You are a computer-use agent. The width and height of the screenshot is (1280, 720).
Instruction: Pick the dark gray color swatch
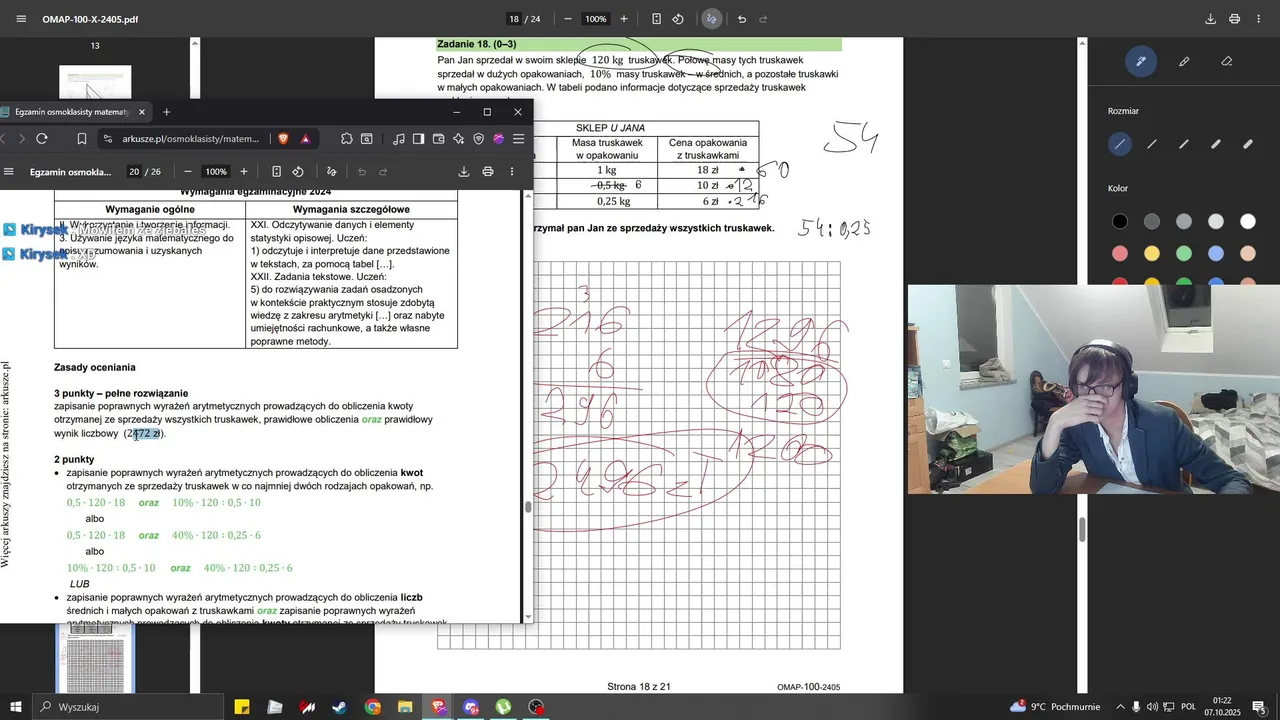point(1152,221)
